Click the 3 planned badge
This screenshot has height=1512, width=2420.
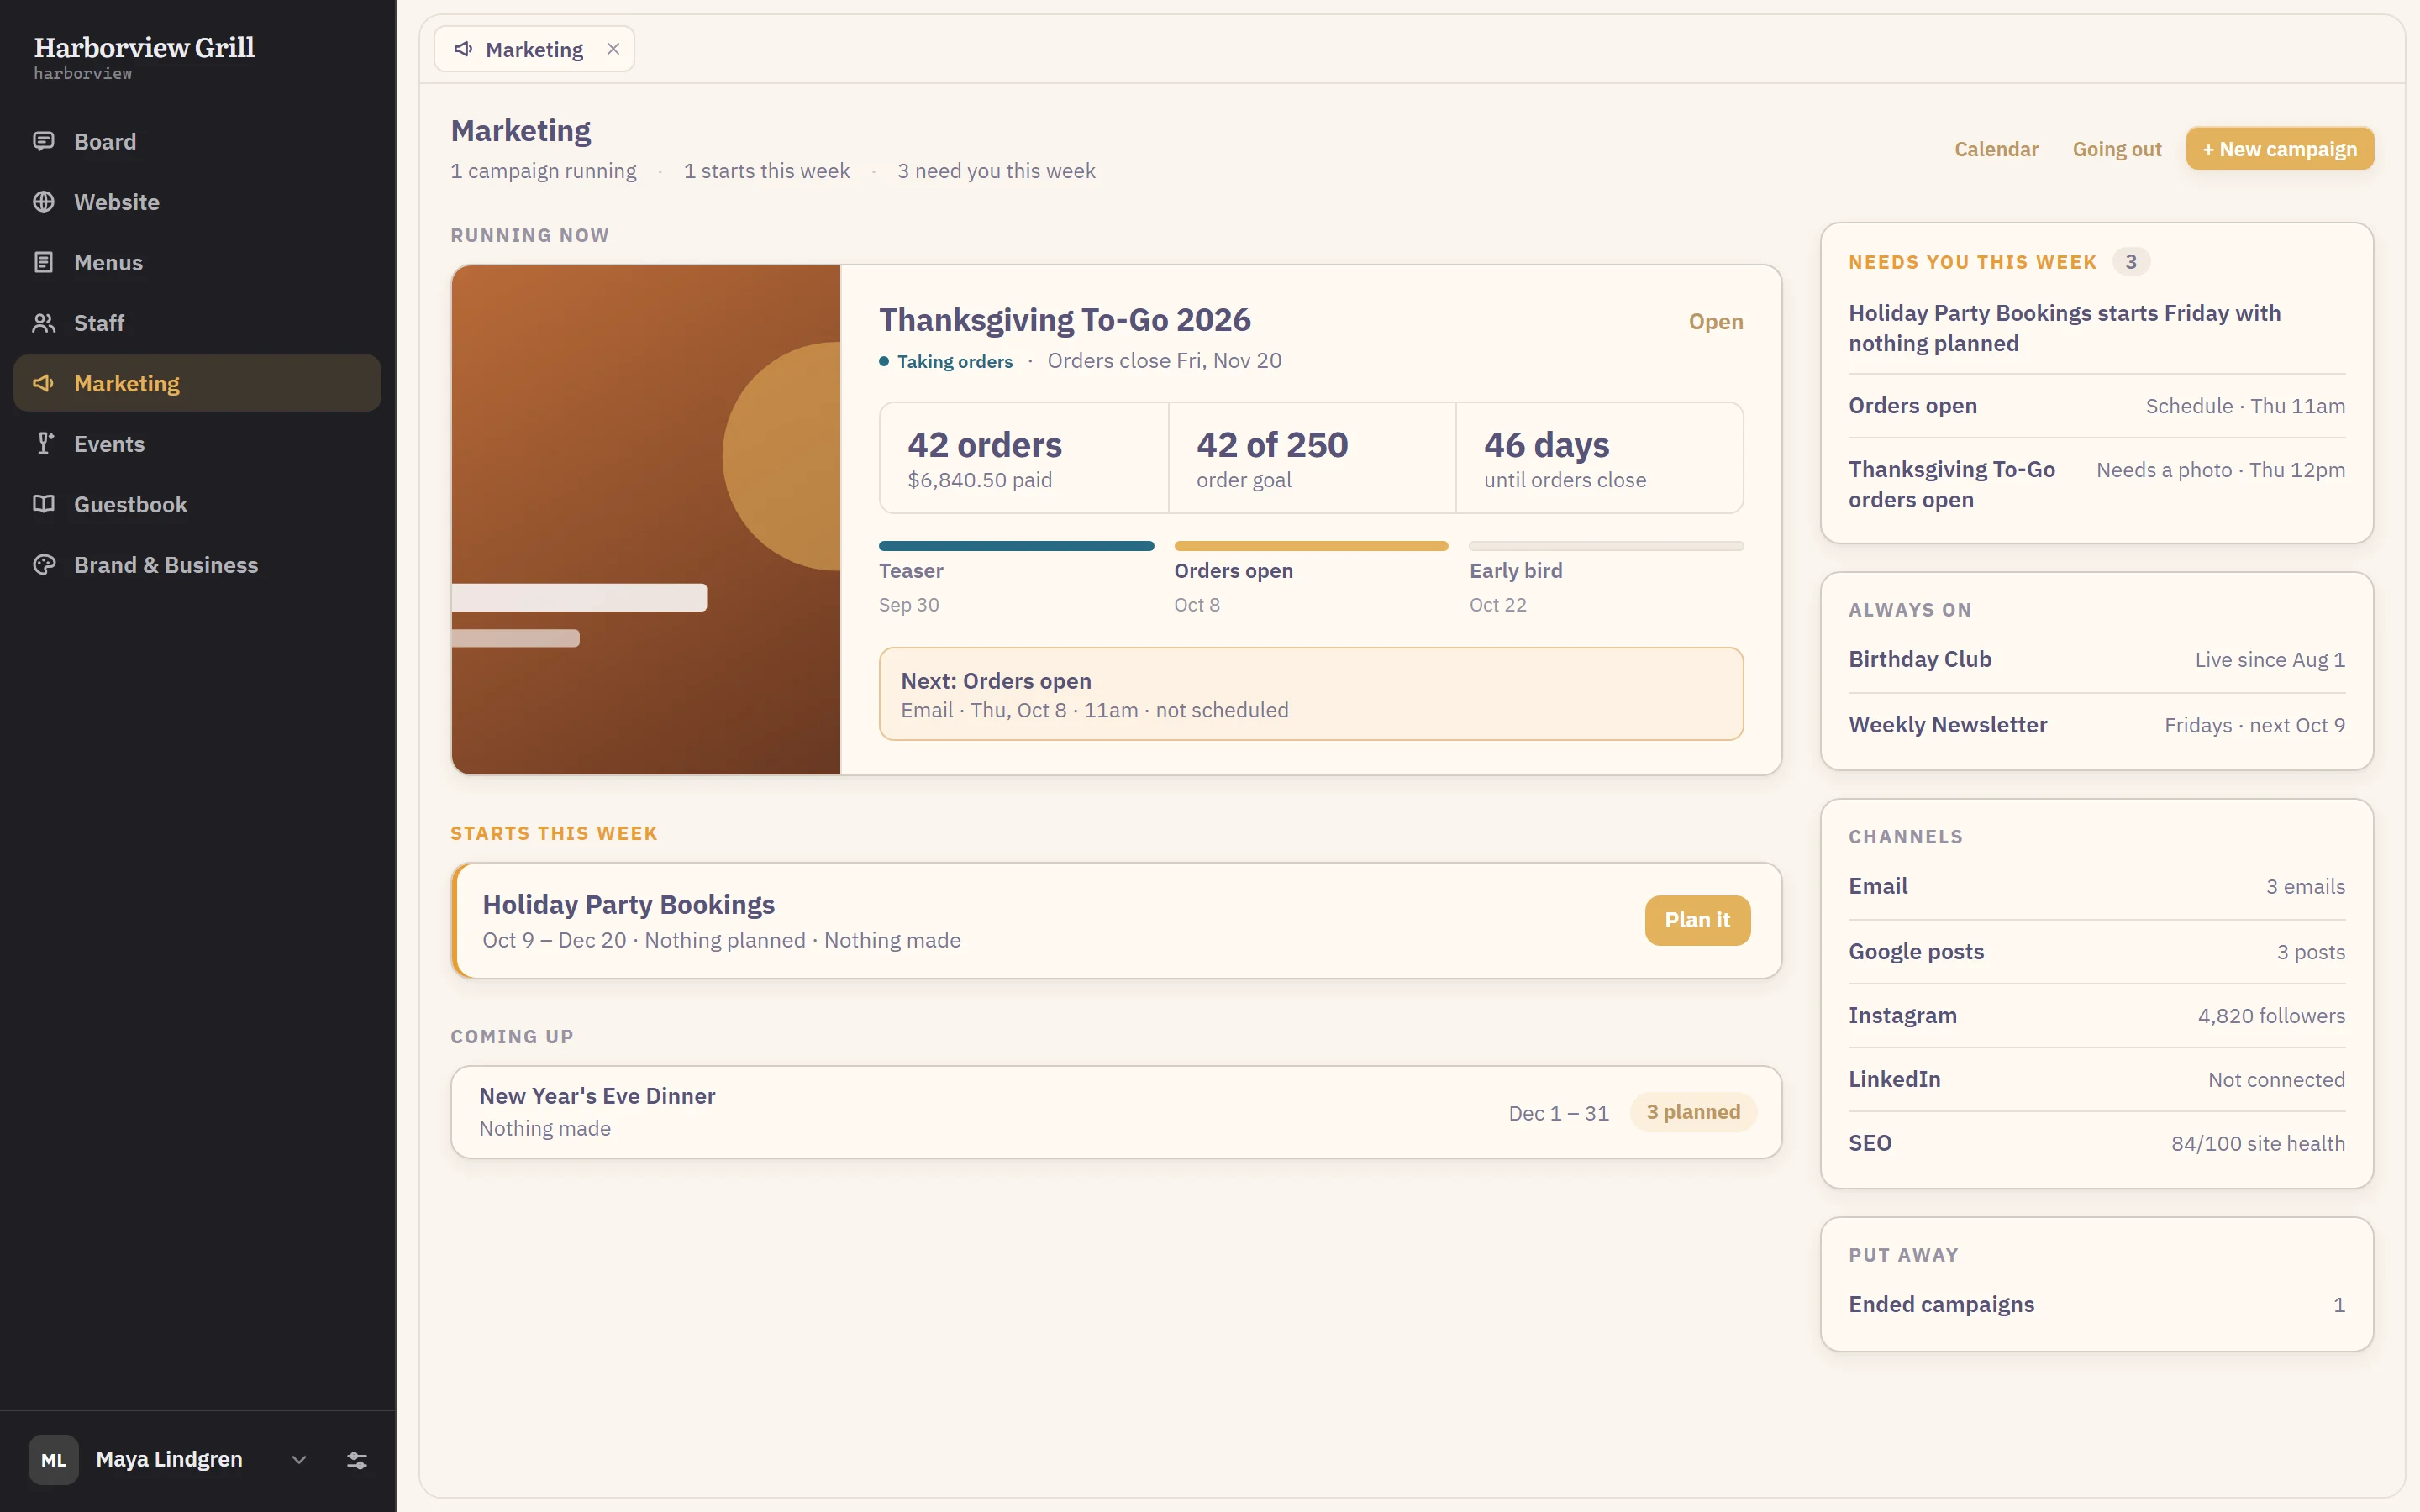coord(1693,1112)
